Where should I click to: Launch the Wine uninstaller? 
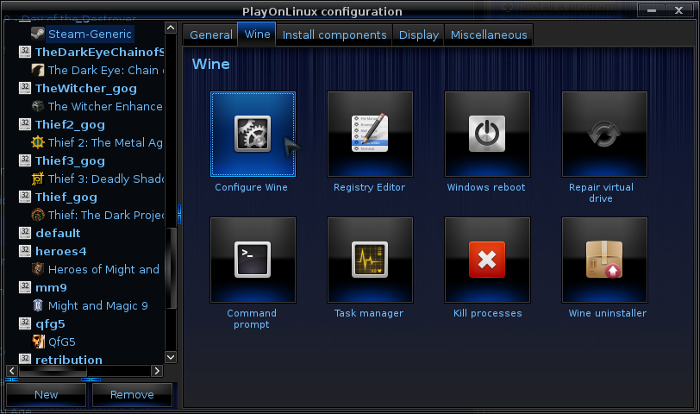[604, 260]
